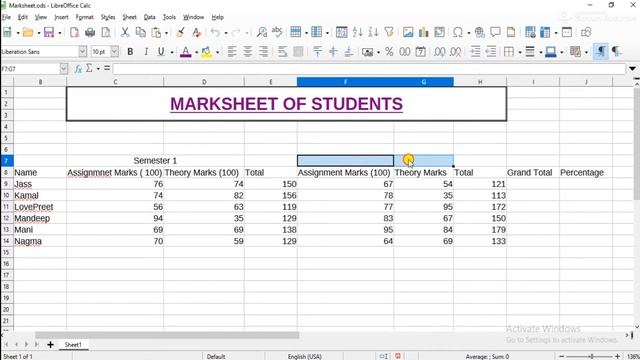The image size is (640, 360).
Task: Apply the yellow background color swatch
Action: tap(207, 52)
